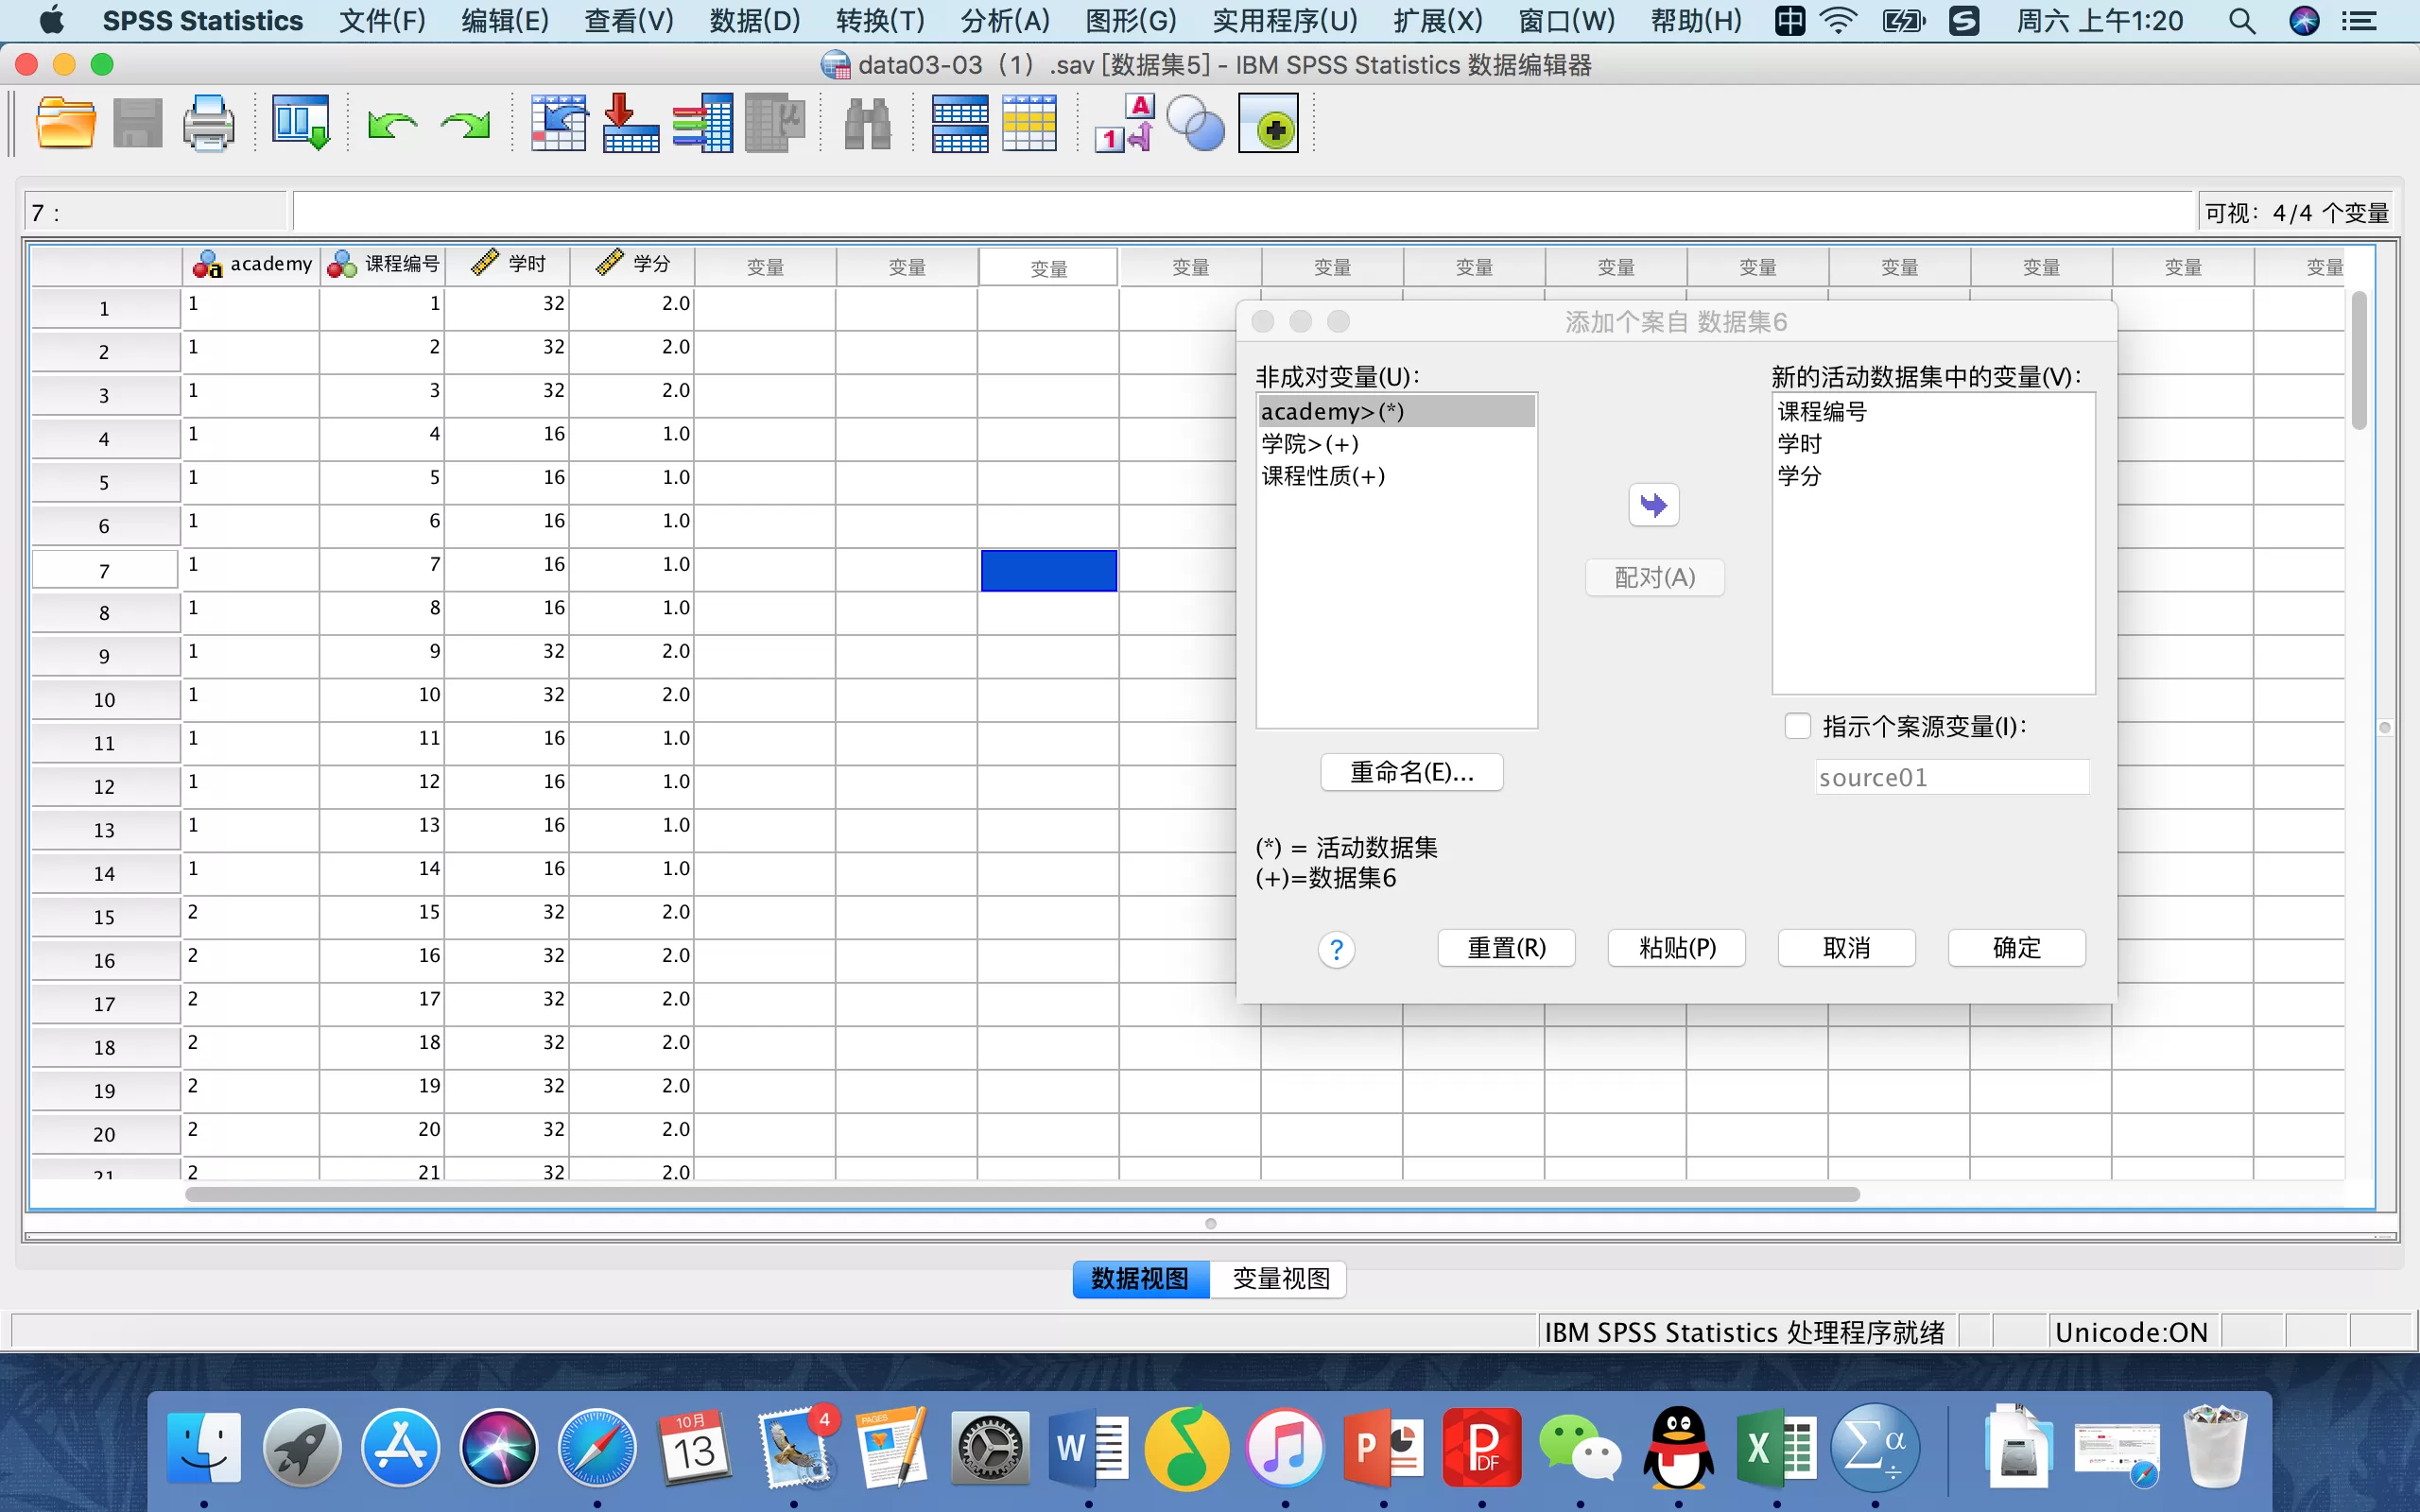Open the 重命名(E) rename dialog
Viewport: 2420px width, 1512px height.
click(x=1411, y=771)
